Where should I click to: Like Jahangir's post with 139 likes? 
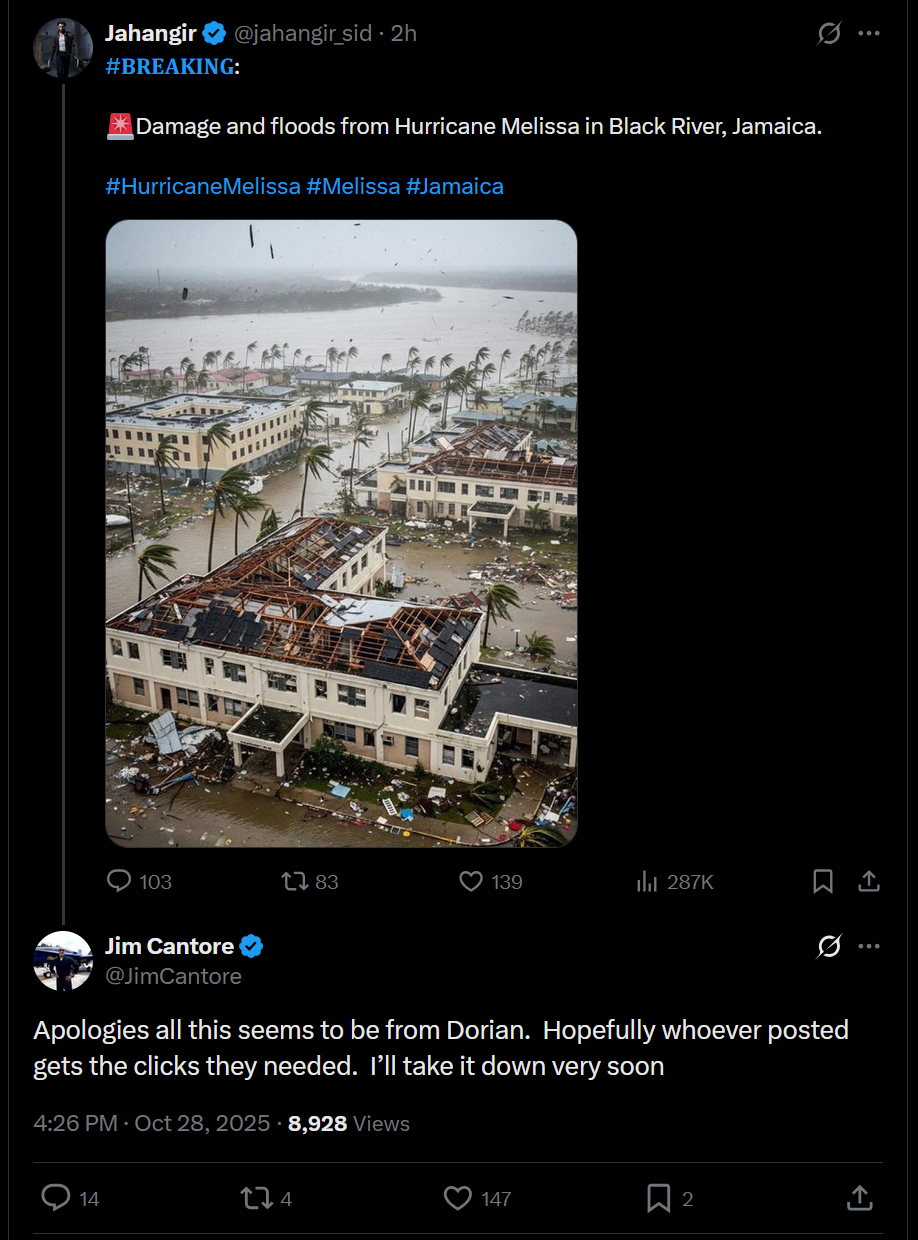[x=471, y=881]
